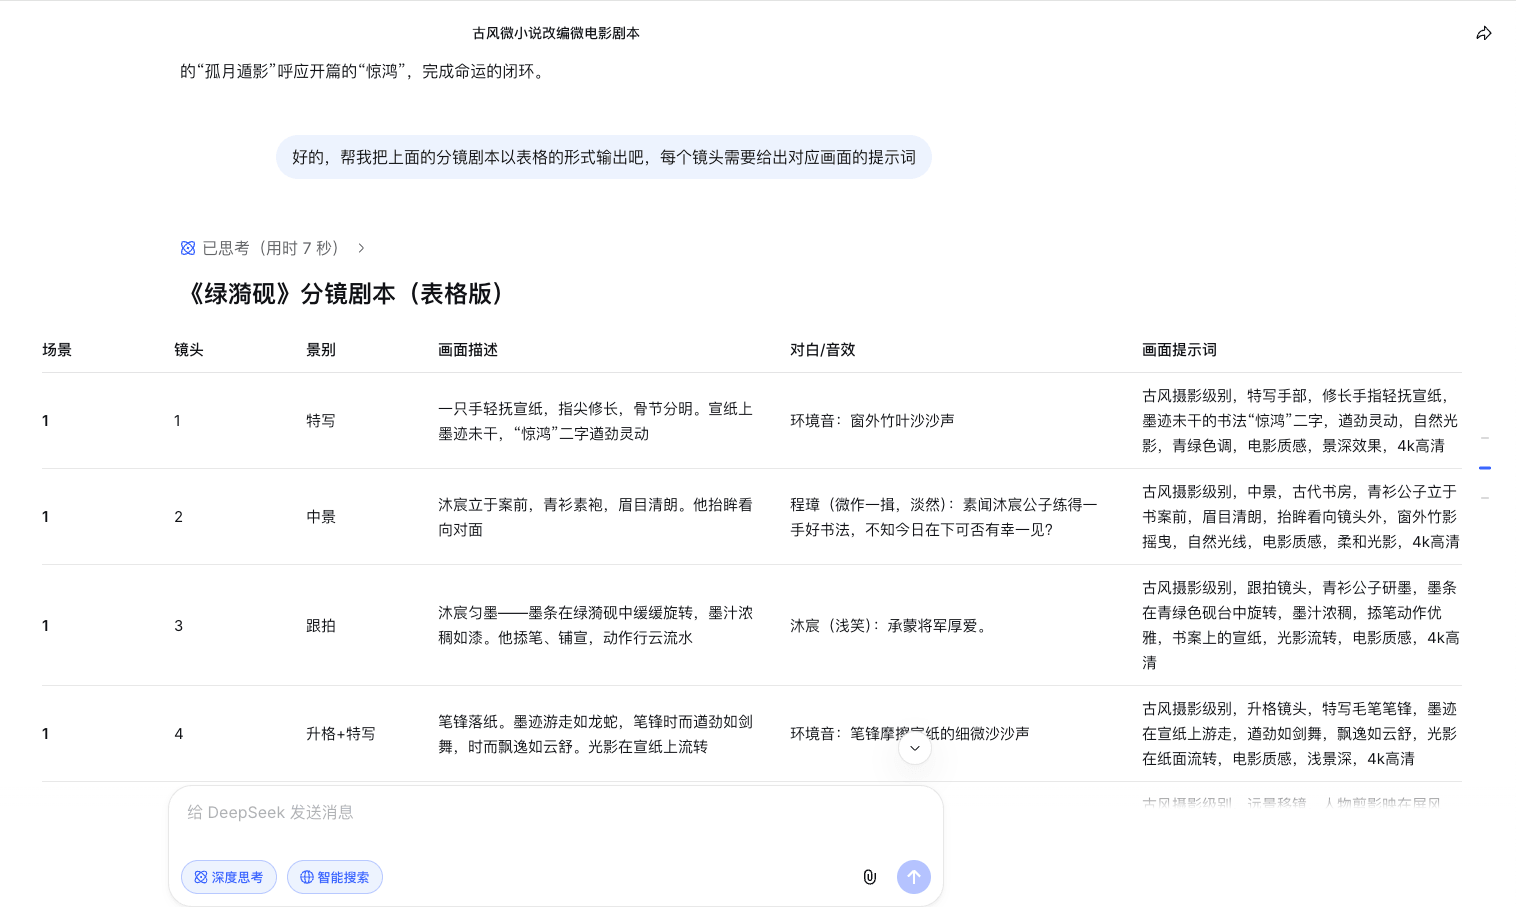Viewport: 1516px width, 907px height.
Task: Click the conversation title 古风微小说改编微电影剧本
Action: 556,33
